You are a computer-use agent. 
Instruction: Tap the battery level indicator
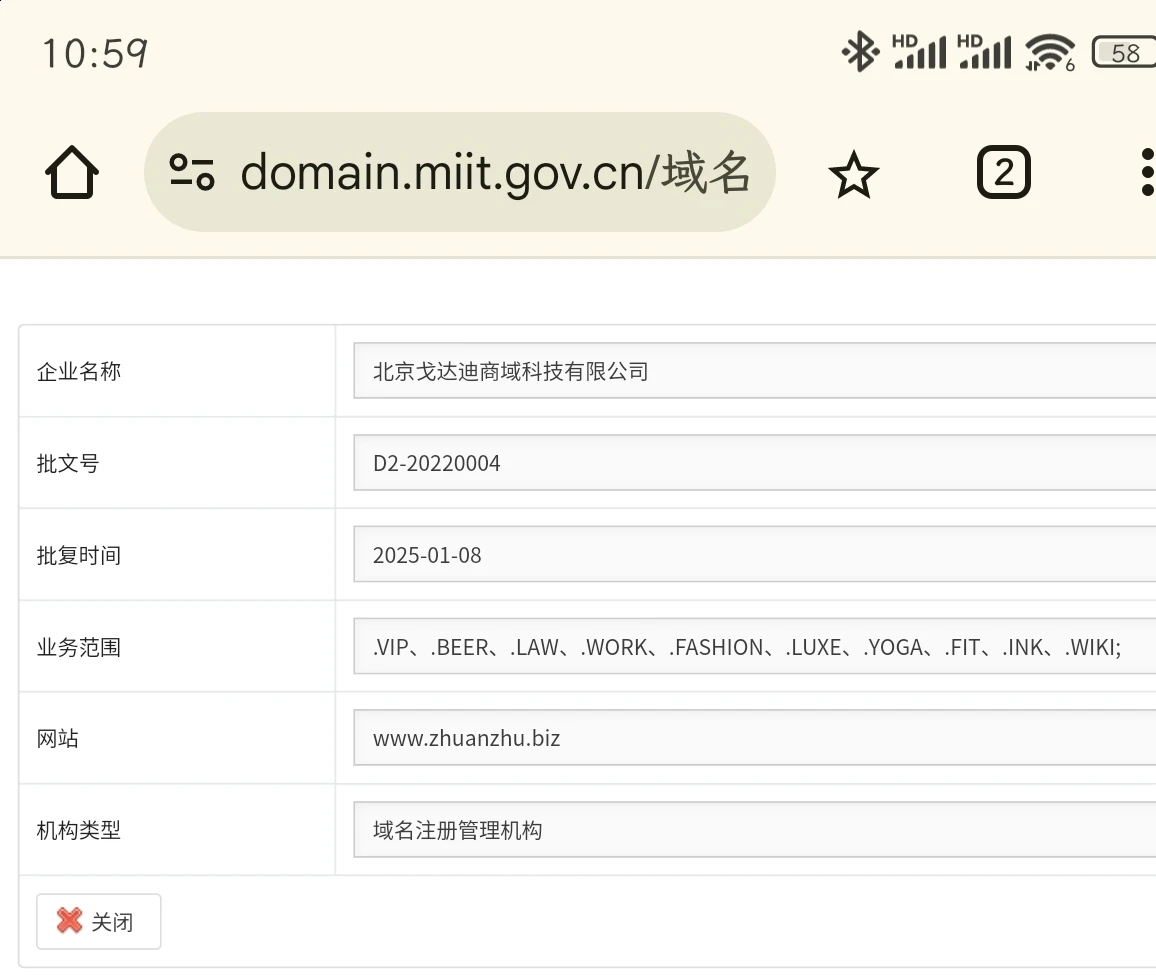1124,52
